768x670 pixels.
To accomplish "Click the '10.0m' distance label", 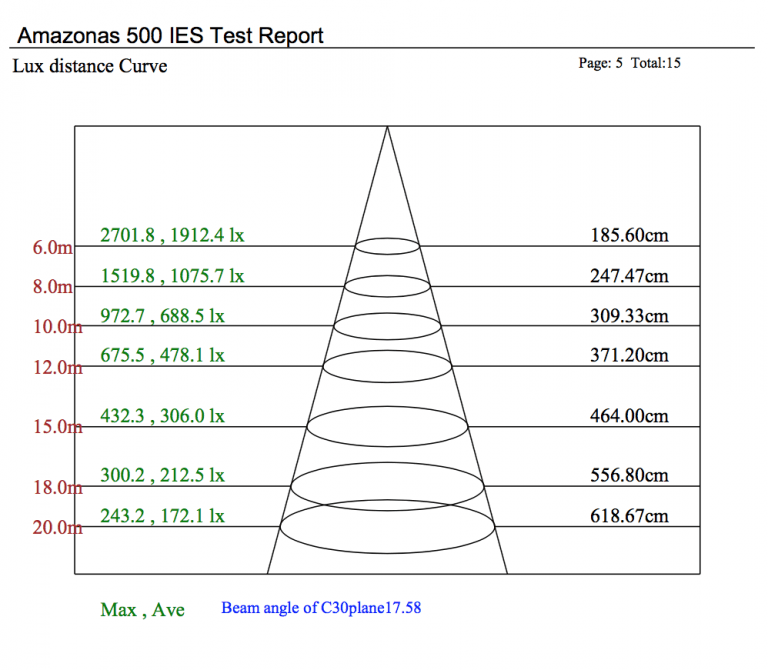I will pyautogui.click(x=58, y=327).
